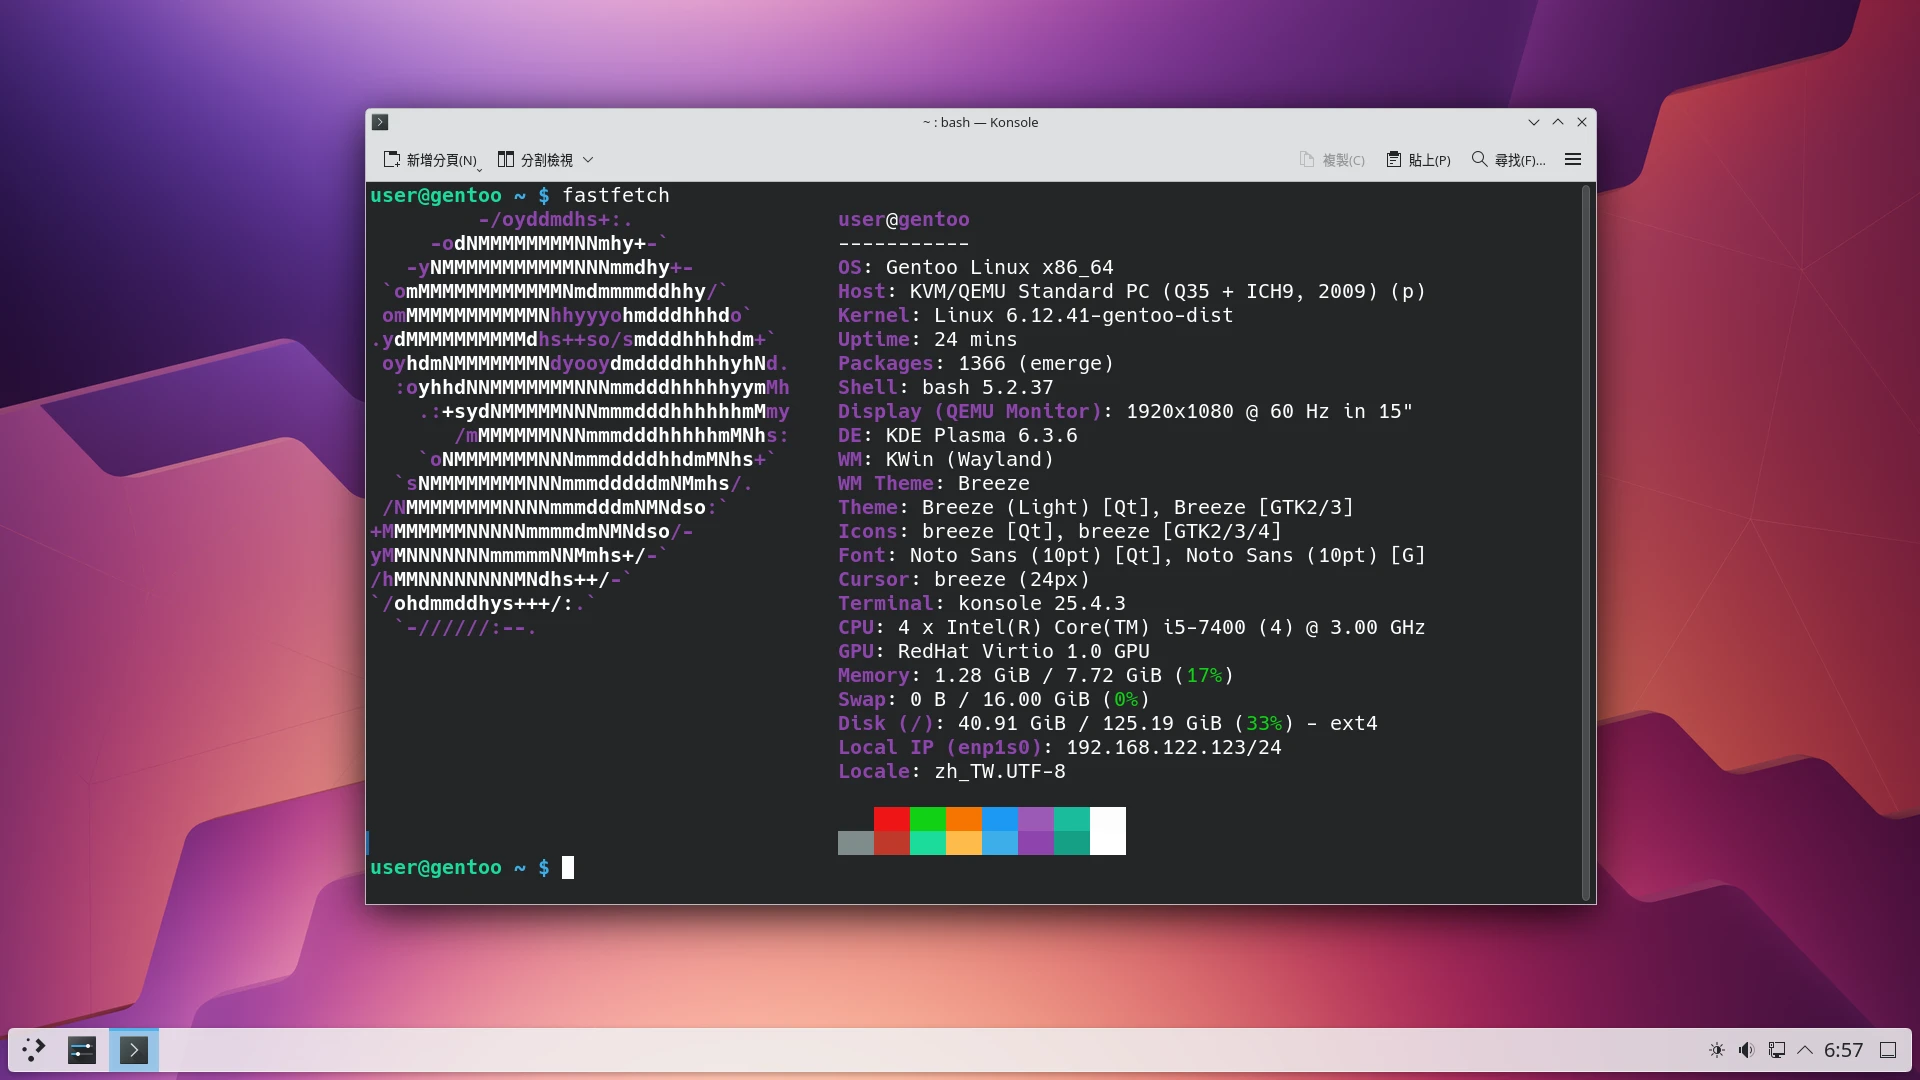The width and height of the screenshot is (1920, 1080).
Task: Click Konsole window icon in title bar
Action: (x=380, y=122)
